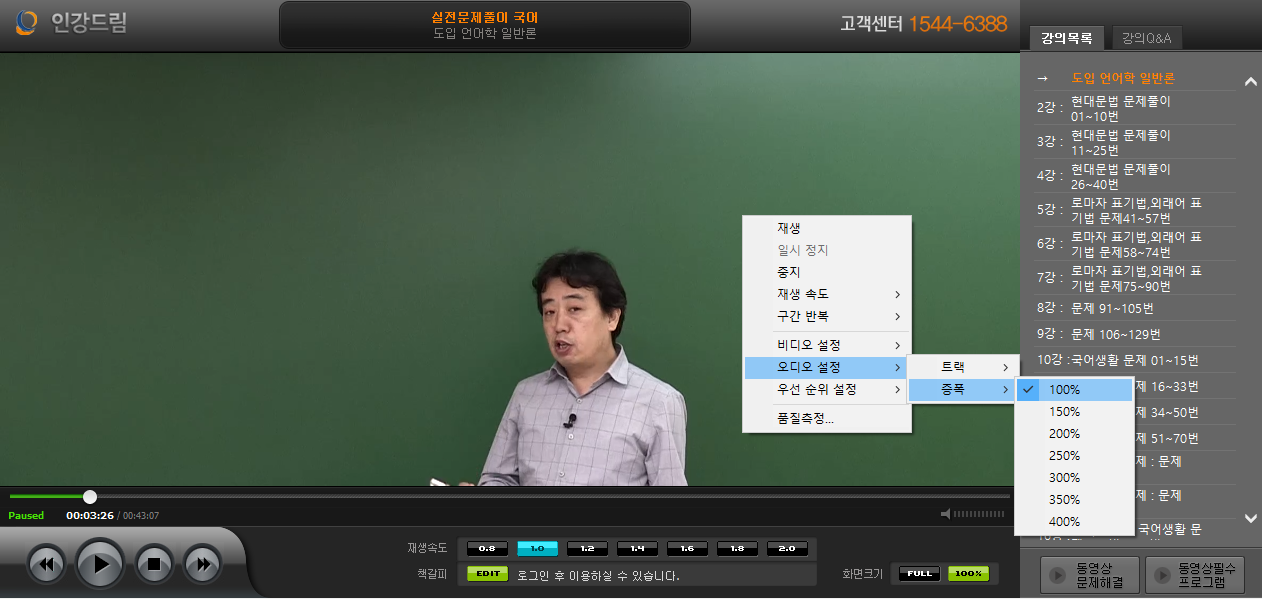
Task: Select 150% amplification
Action: tap(1075, 411)
